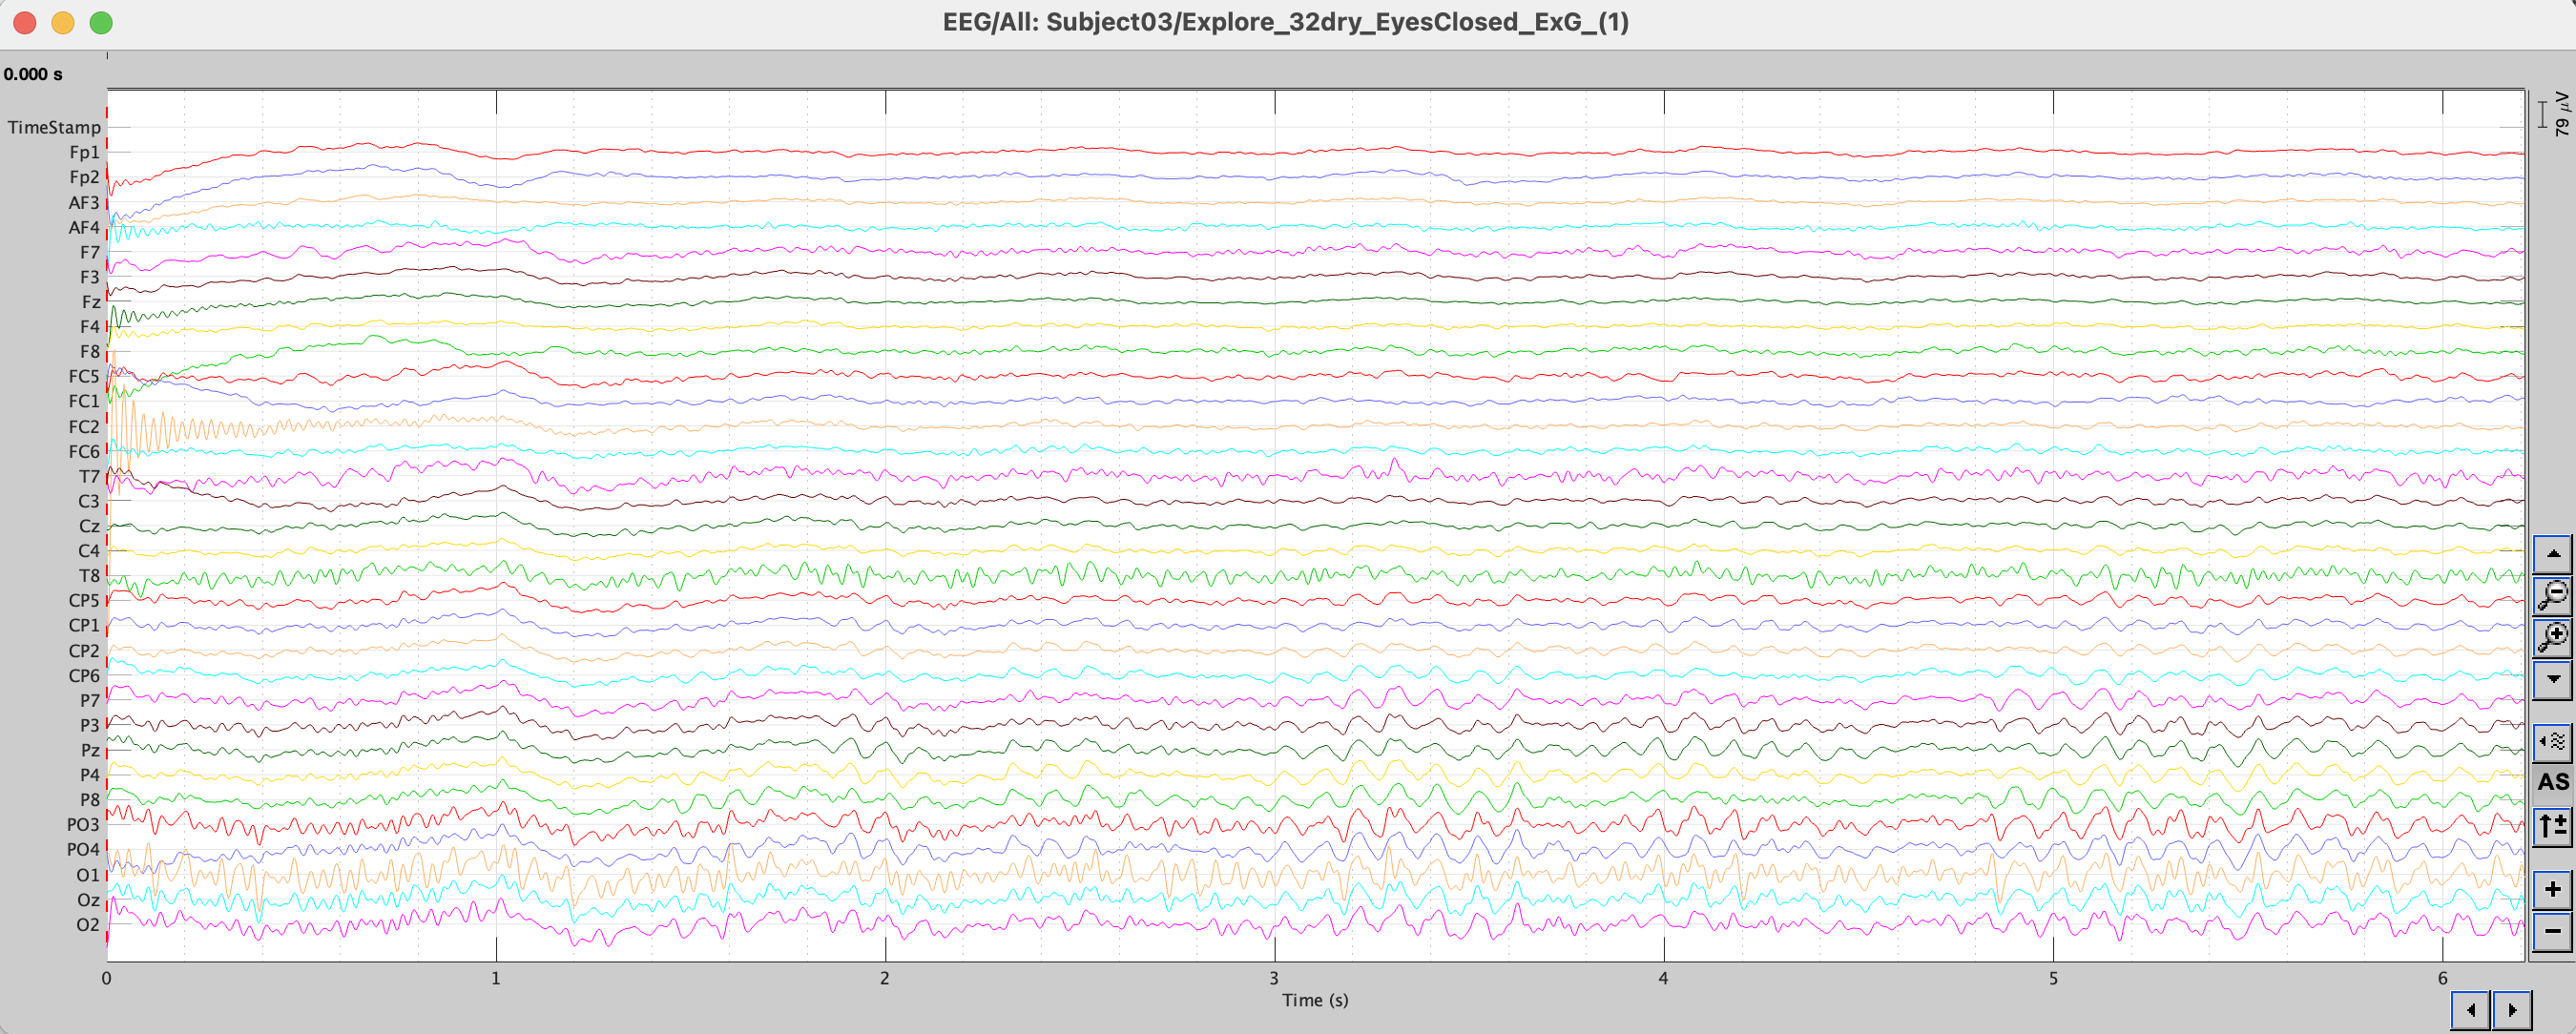
Task: Select the FC2 channel label
Action: 84,426
